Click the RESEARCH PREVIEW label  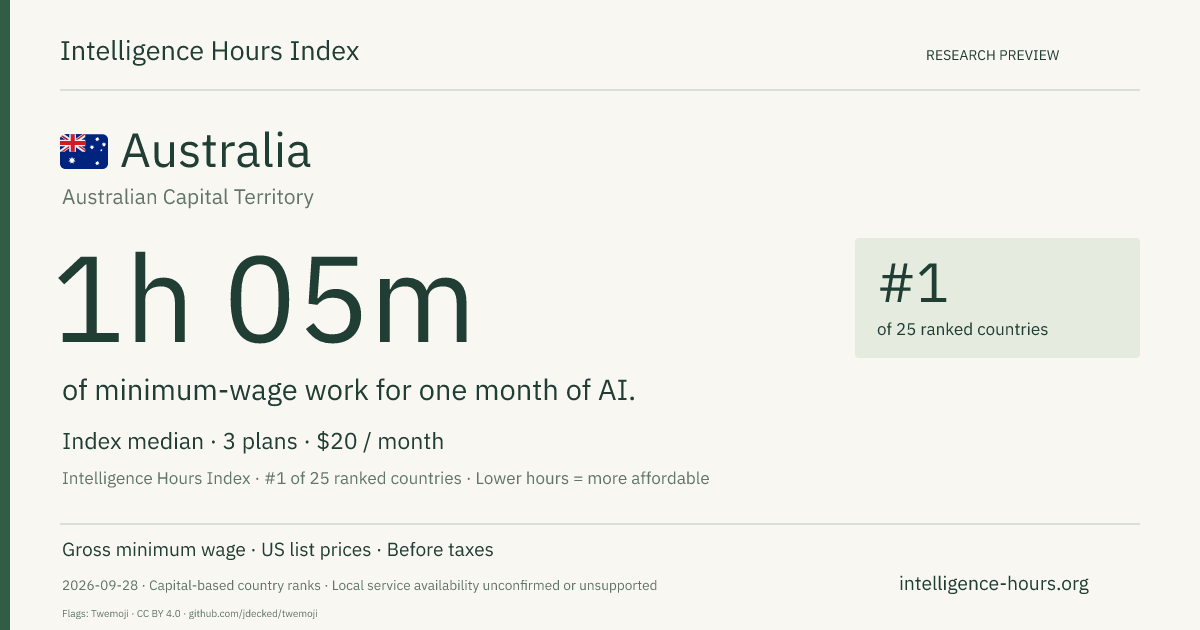click(x=992, y=55)
